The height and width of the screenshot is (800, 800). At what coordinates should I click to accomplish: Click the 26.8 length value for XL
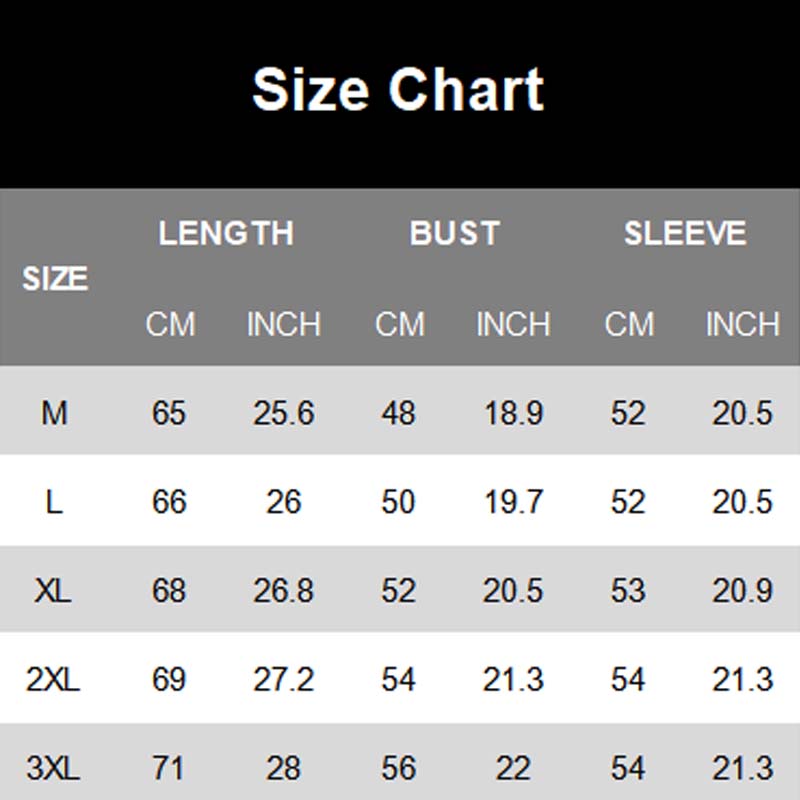pos(284,590)
